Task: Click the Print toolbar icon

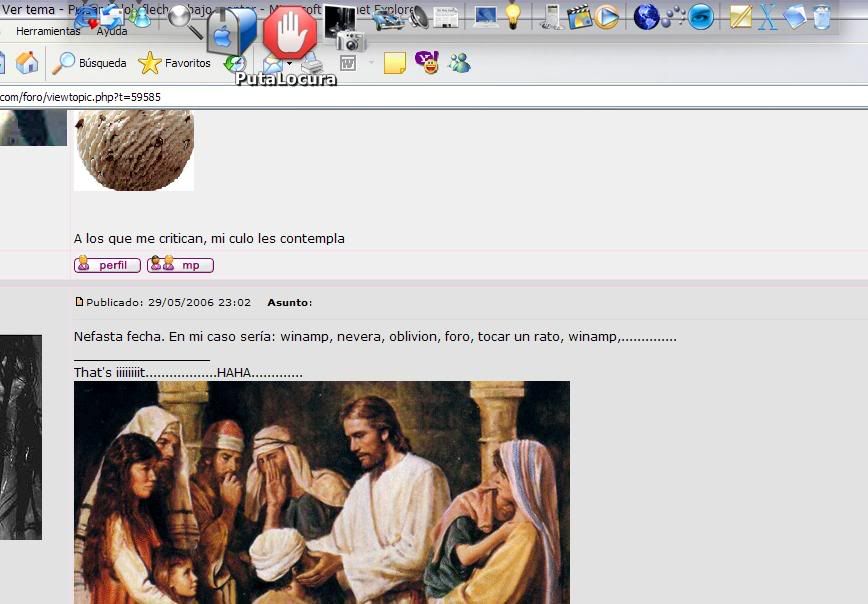Action: click(x=312, y=64)
